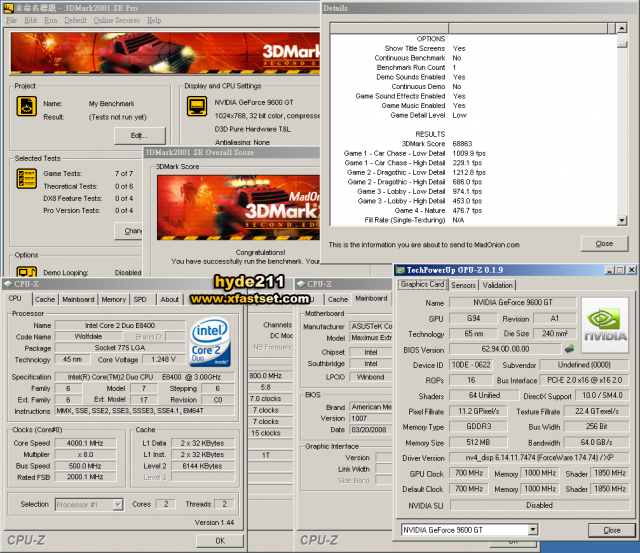Click the Rated FSB value 2000.1 MHz
Screen dimensions: 640x553
[x=85, y=477]
